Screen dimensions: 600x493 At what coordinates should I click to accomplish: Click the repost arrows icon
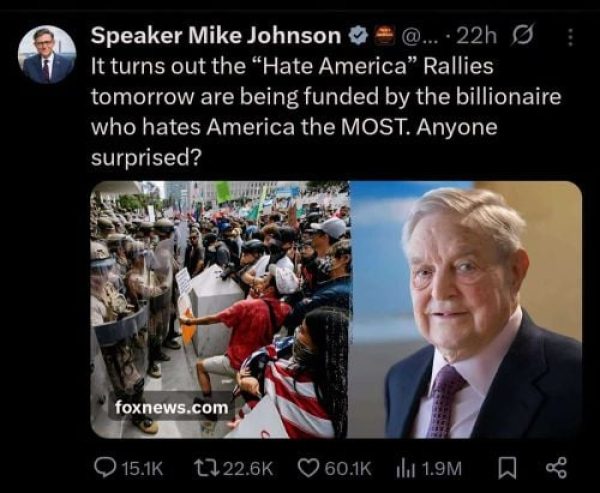click(x=206, y=468)
